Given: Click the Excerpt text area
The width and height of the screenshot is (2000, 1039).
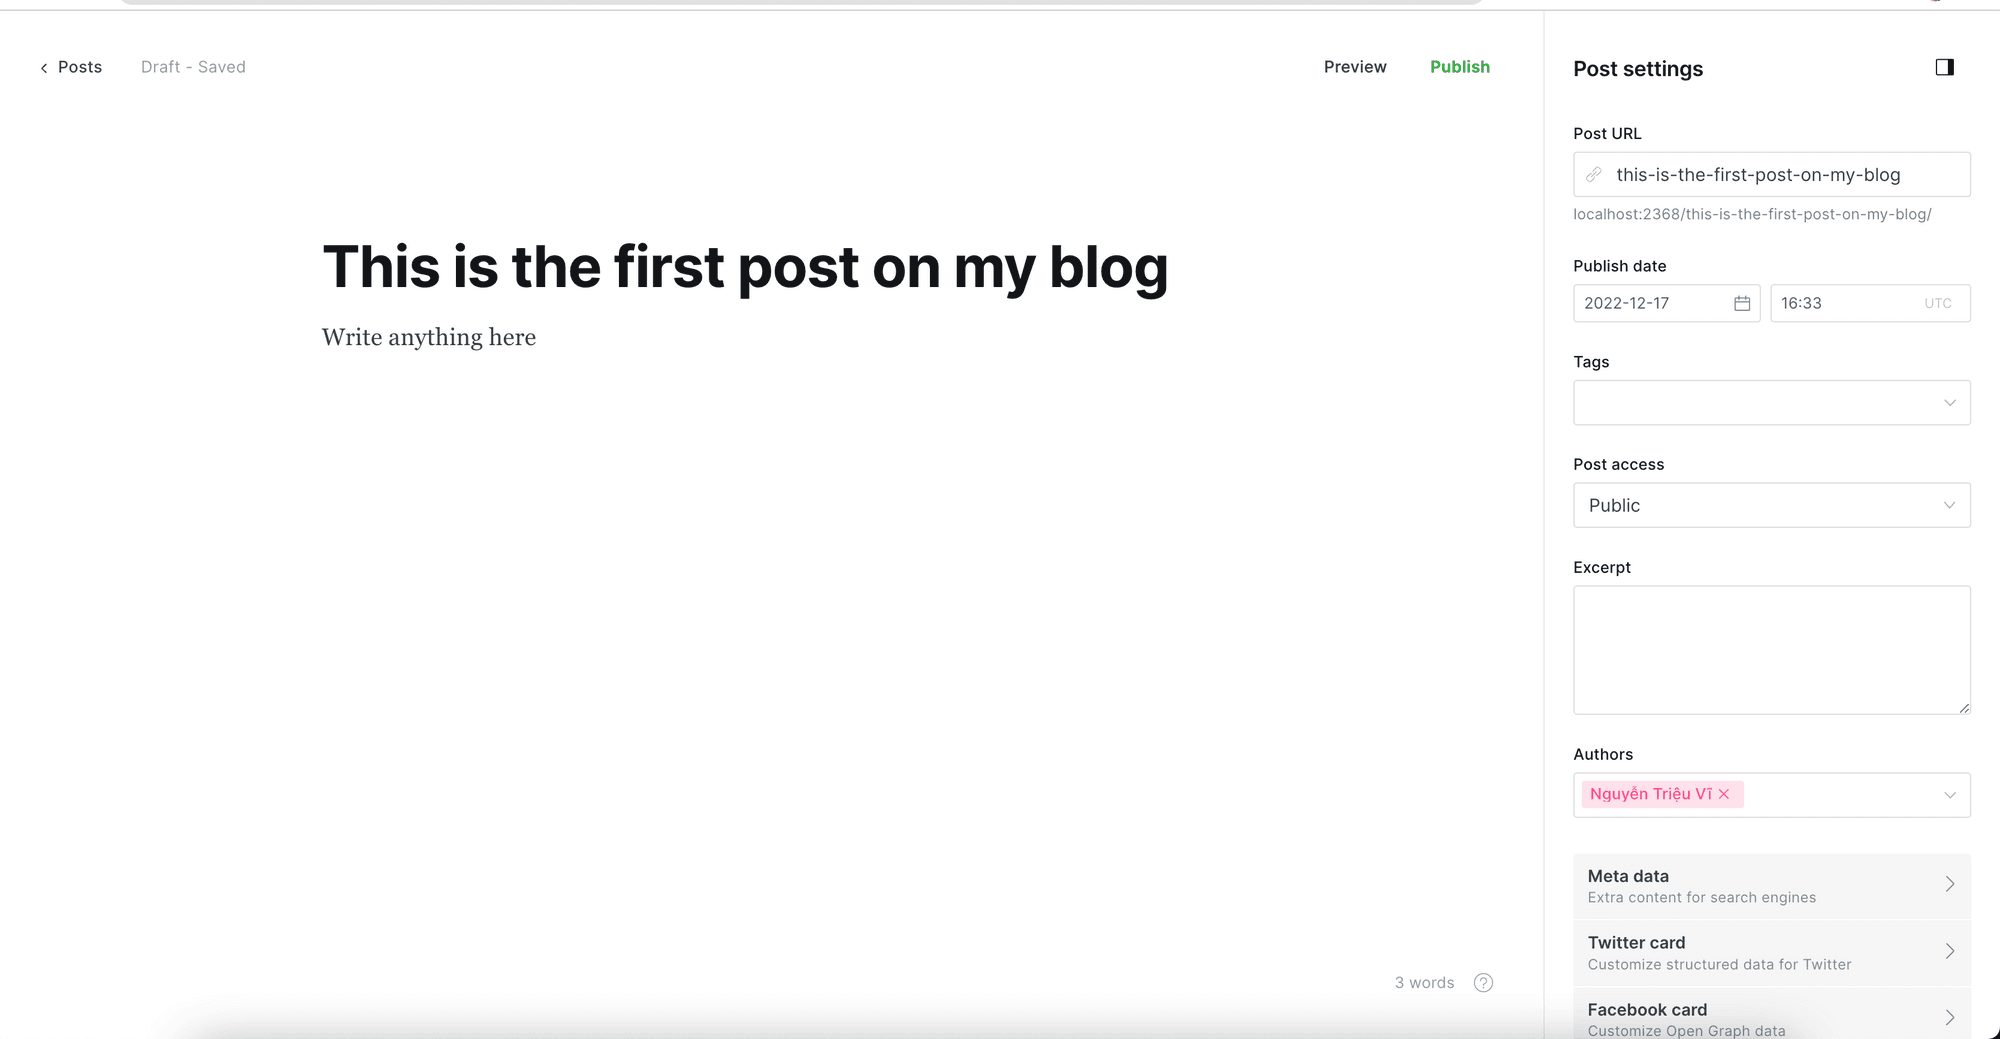Looking at the screenshot, I should tap(1770, 650).
